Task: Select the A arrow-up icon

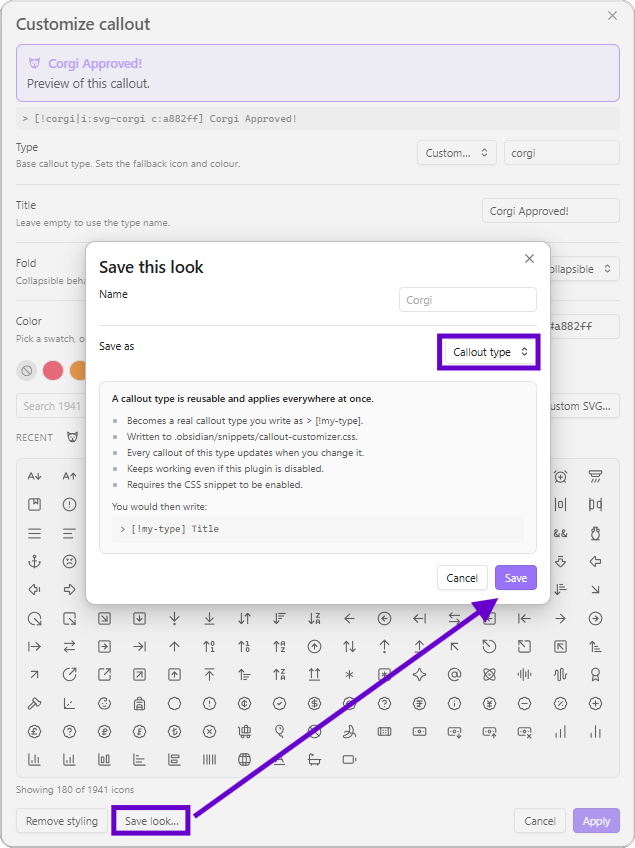Action: (69, 476)
